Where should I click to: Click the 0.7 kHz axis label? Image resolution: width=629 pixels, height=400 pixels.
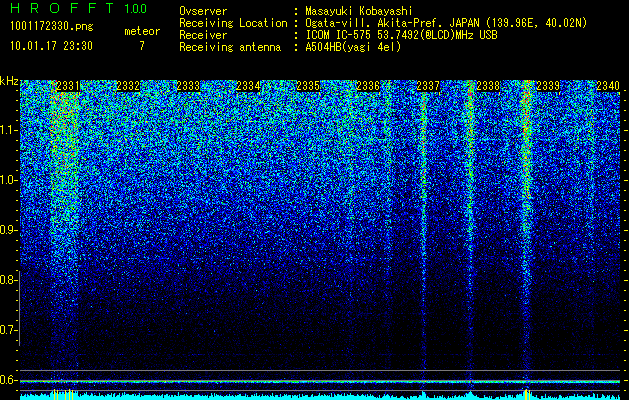[x=8, y=330]
